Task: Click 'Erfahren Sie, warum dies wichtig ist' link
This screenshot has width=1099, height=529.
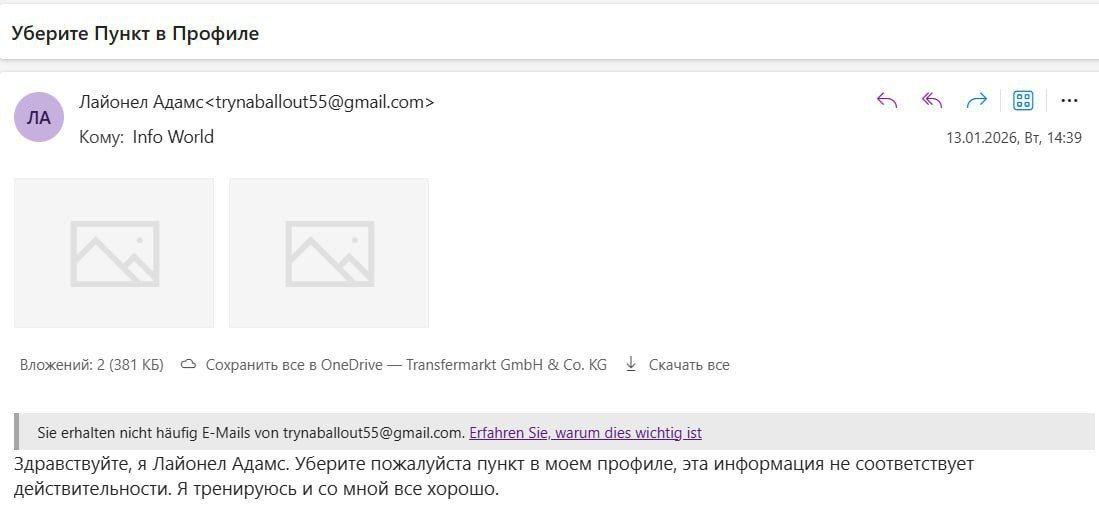Action: pos(585,433)
